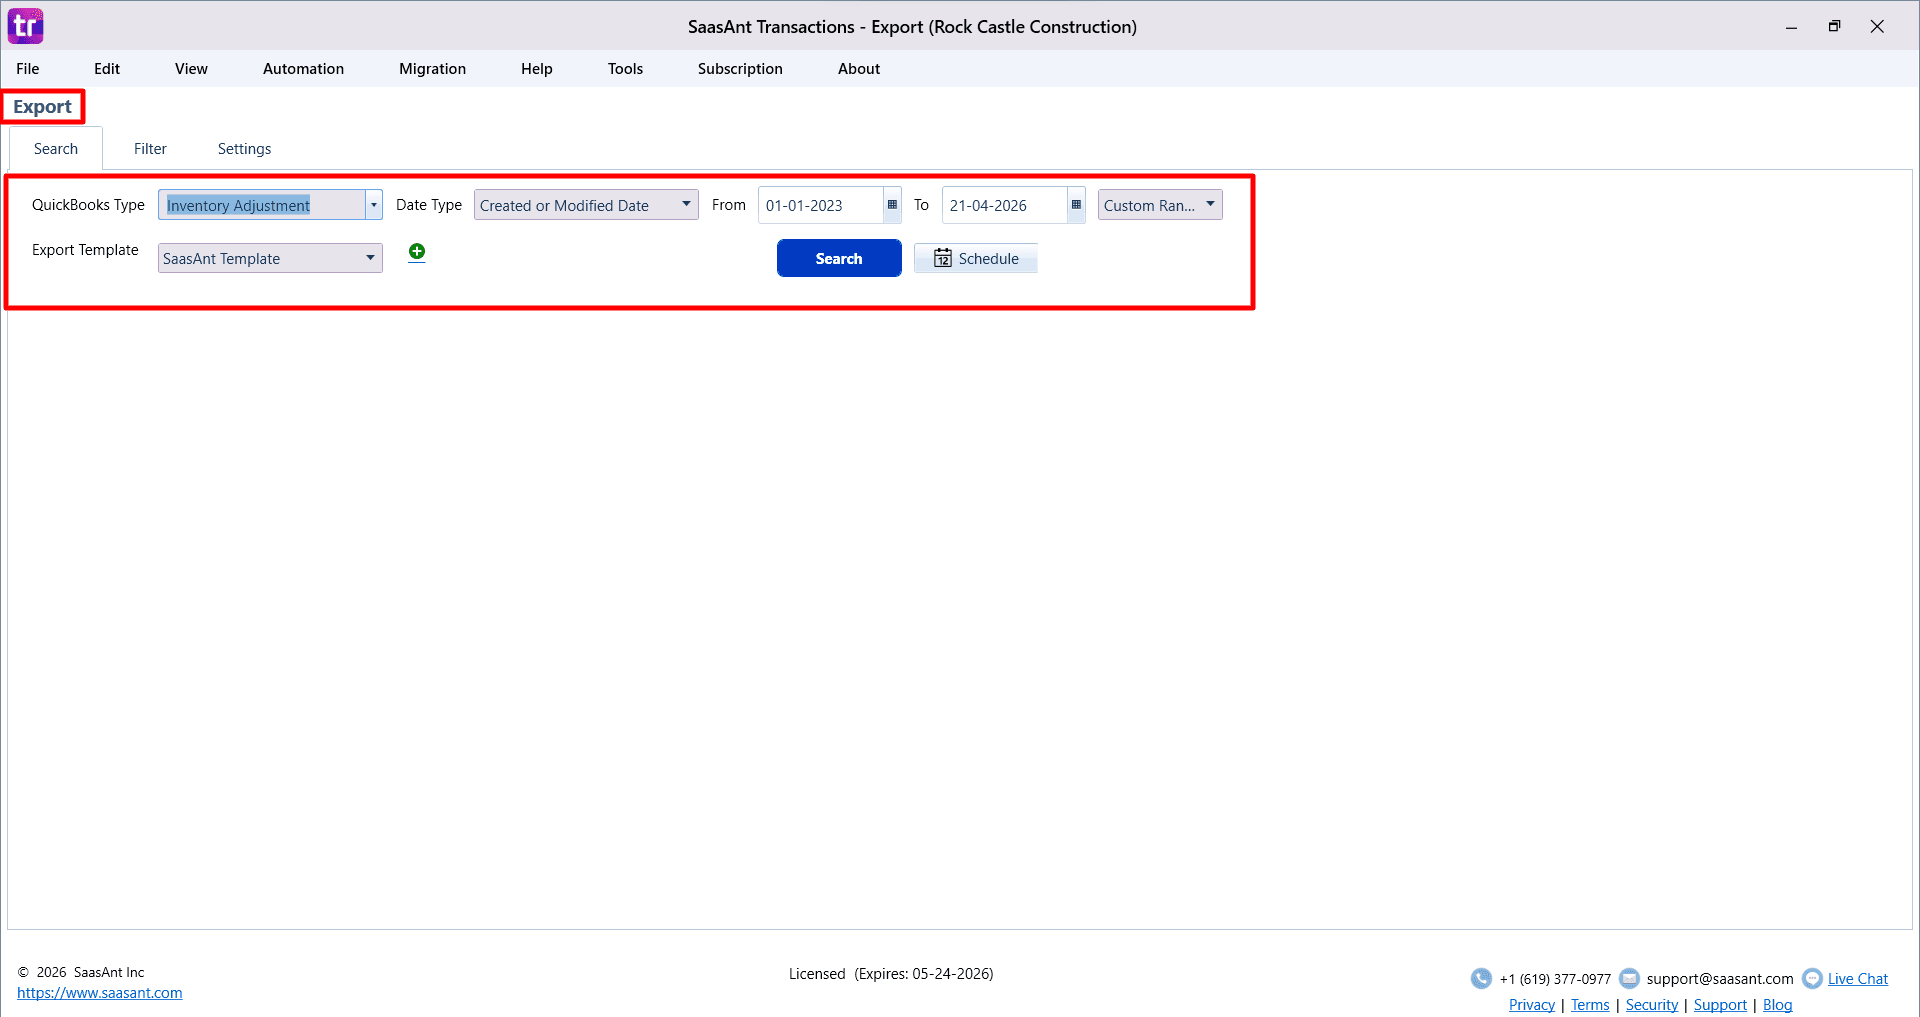Open the Custom Range dropdown
The height and width of the screenshot is (1017, 1920).
(1160, 205)
